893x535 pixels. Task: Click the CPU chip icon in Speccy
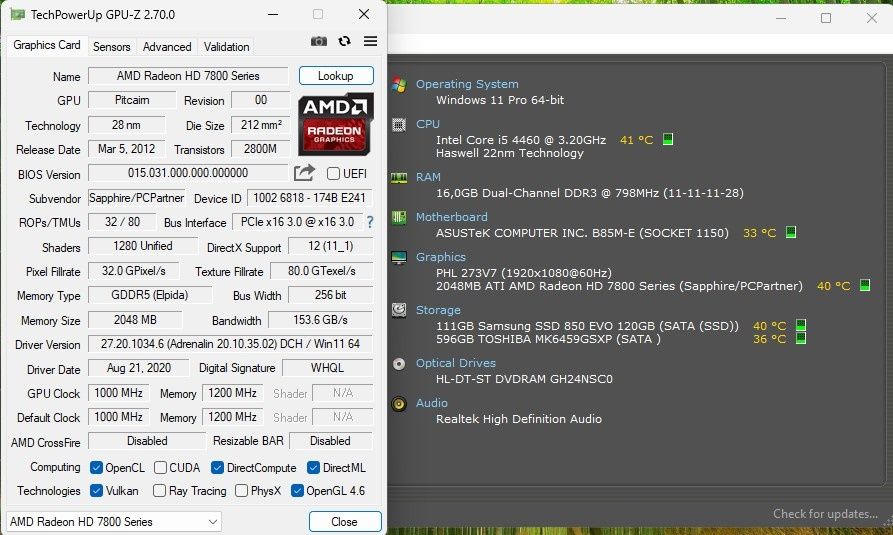coord(399,125)
